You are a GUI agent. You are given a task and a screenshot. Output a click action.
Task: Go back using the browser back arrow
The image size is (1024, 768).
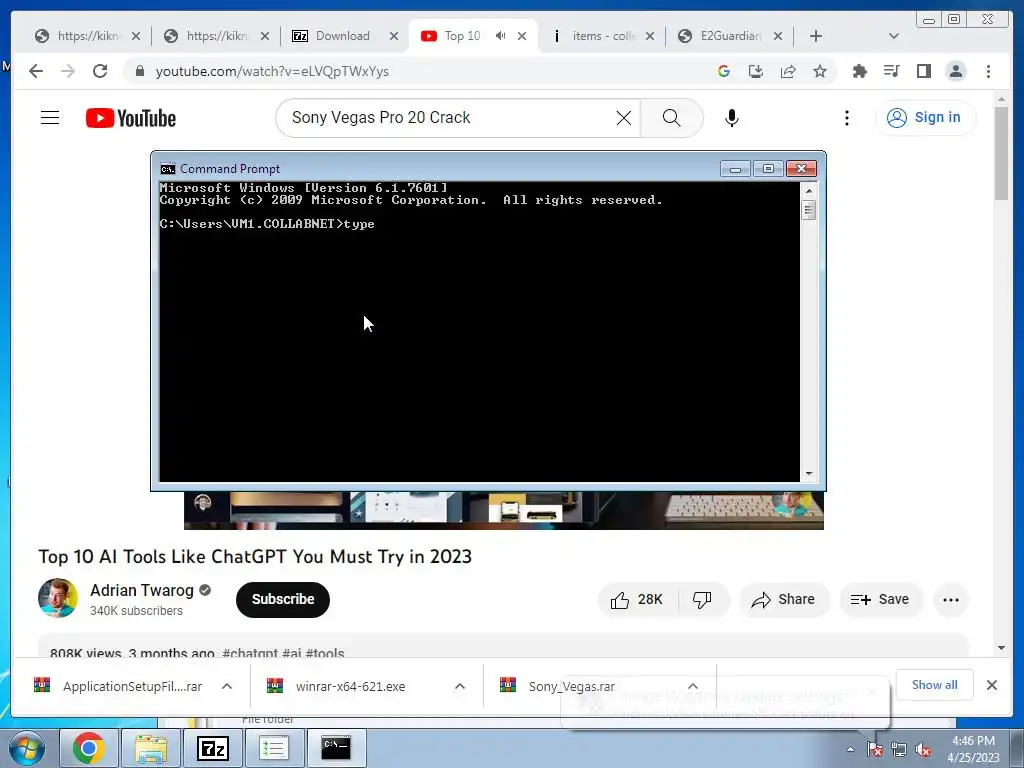pyautogui.click(x=36, y=71)
